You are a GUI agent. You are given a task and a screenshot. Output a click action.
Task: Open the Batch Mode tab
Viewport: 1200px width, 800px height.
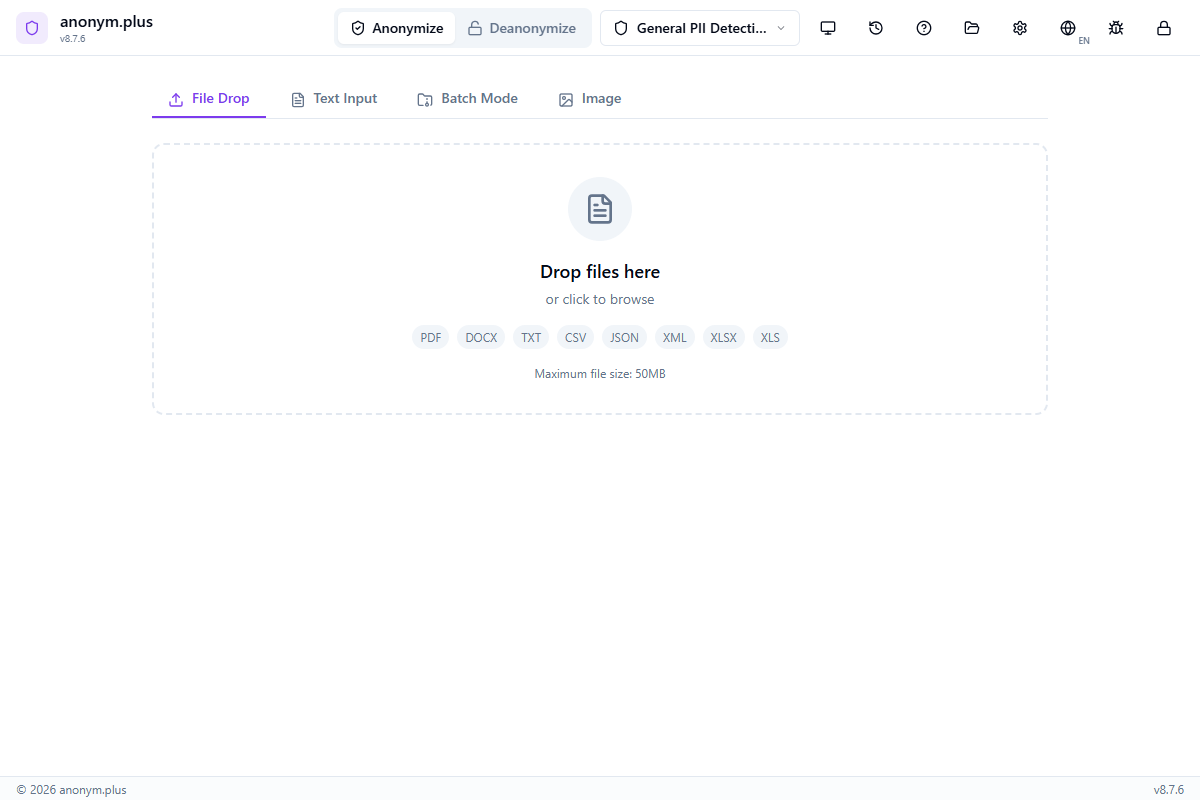click(467, 98)
